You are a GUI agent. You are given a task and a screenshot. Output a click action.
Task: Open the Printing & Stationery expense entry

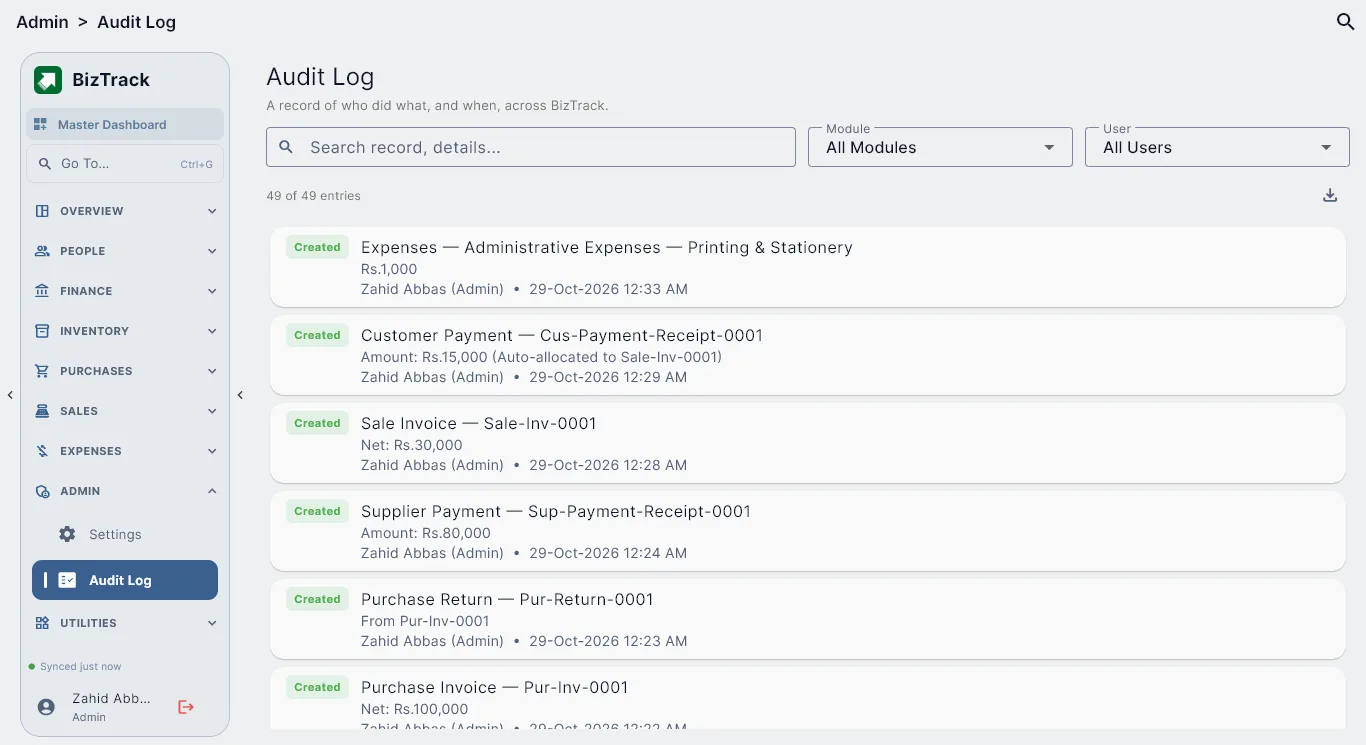click(808, 267)
